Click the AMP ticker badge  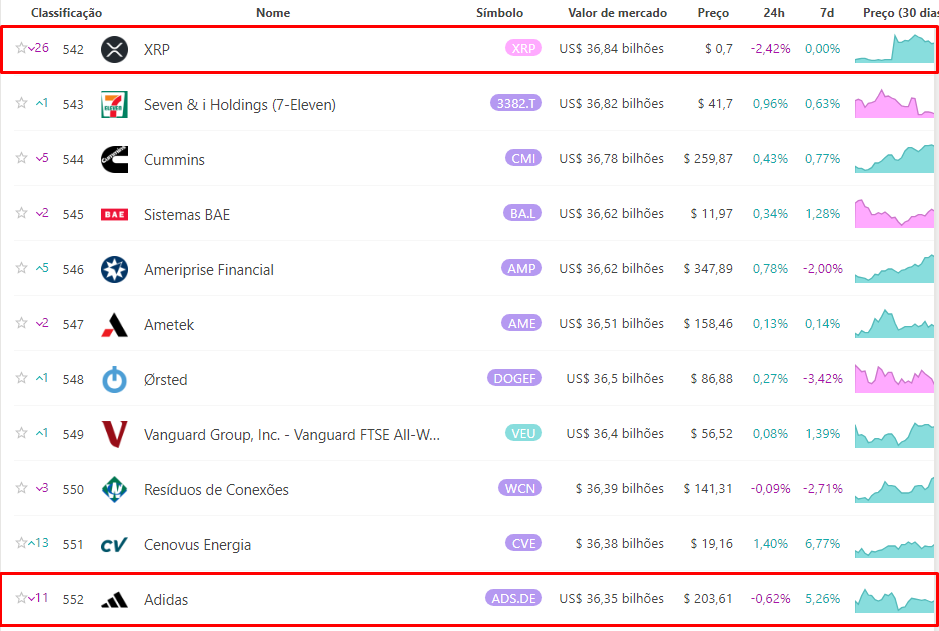click(x=522, y=268)
